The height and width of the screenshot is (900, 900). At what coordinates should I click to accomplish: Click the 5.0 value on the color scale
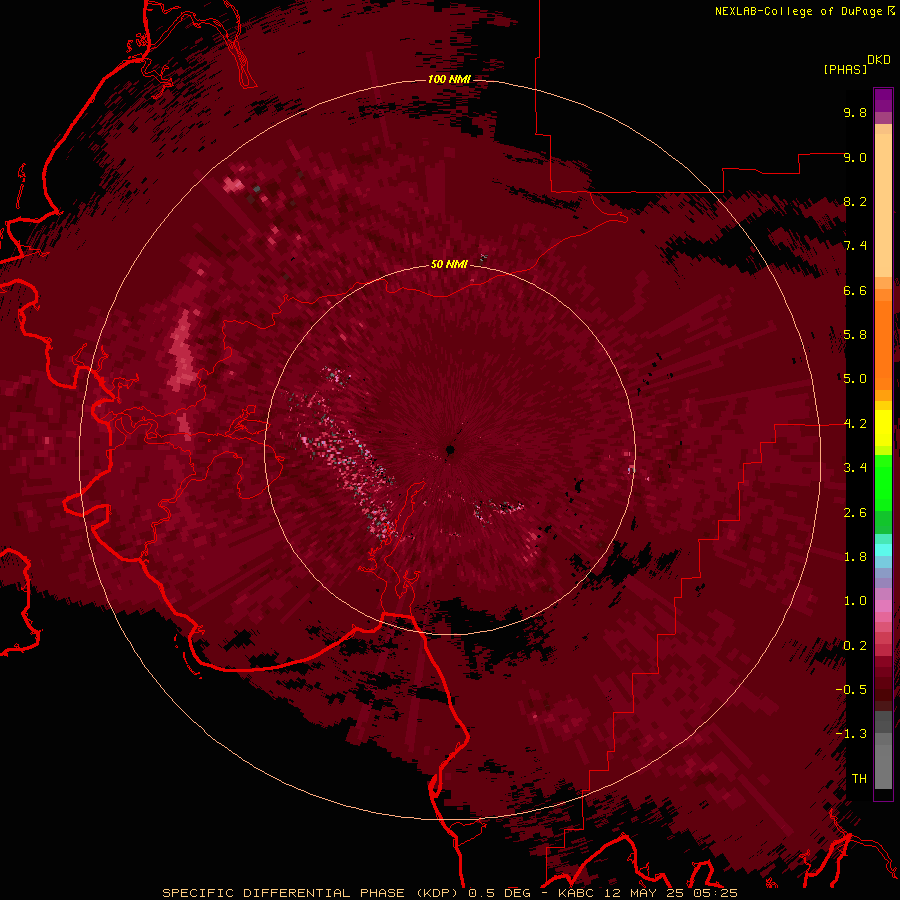tap(855, 379)
